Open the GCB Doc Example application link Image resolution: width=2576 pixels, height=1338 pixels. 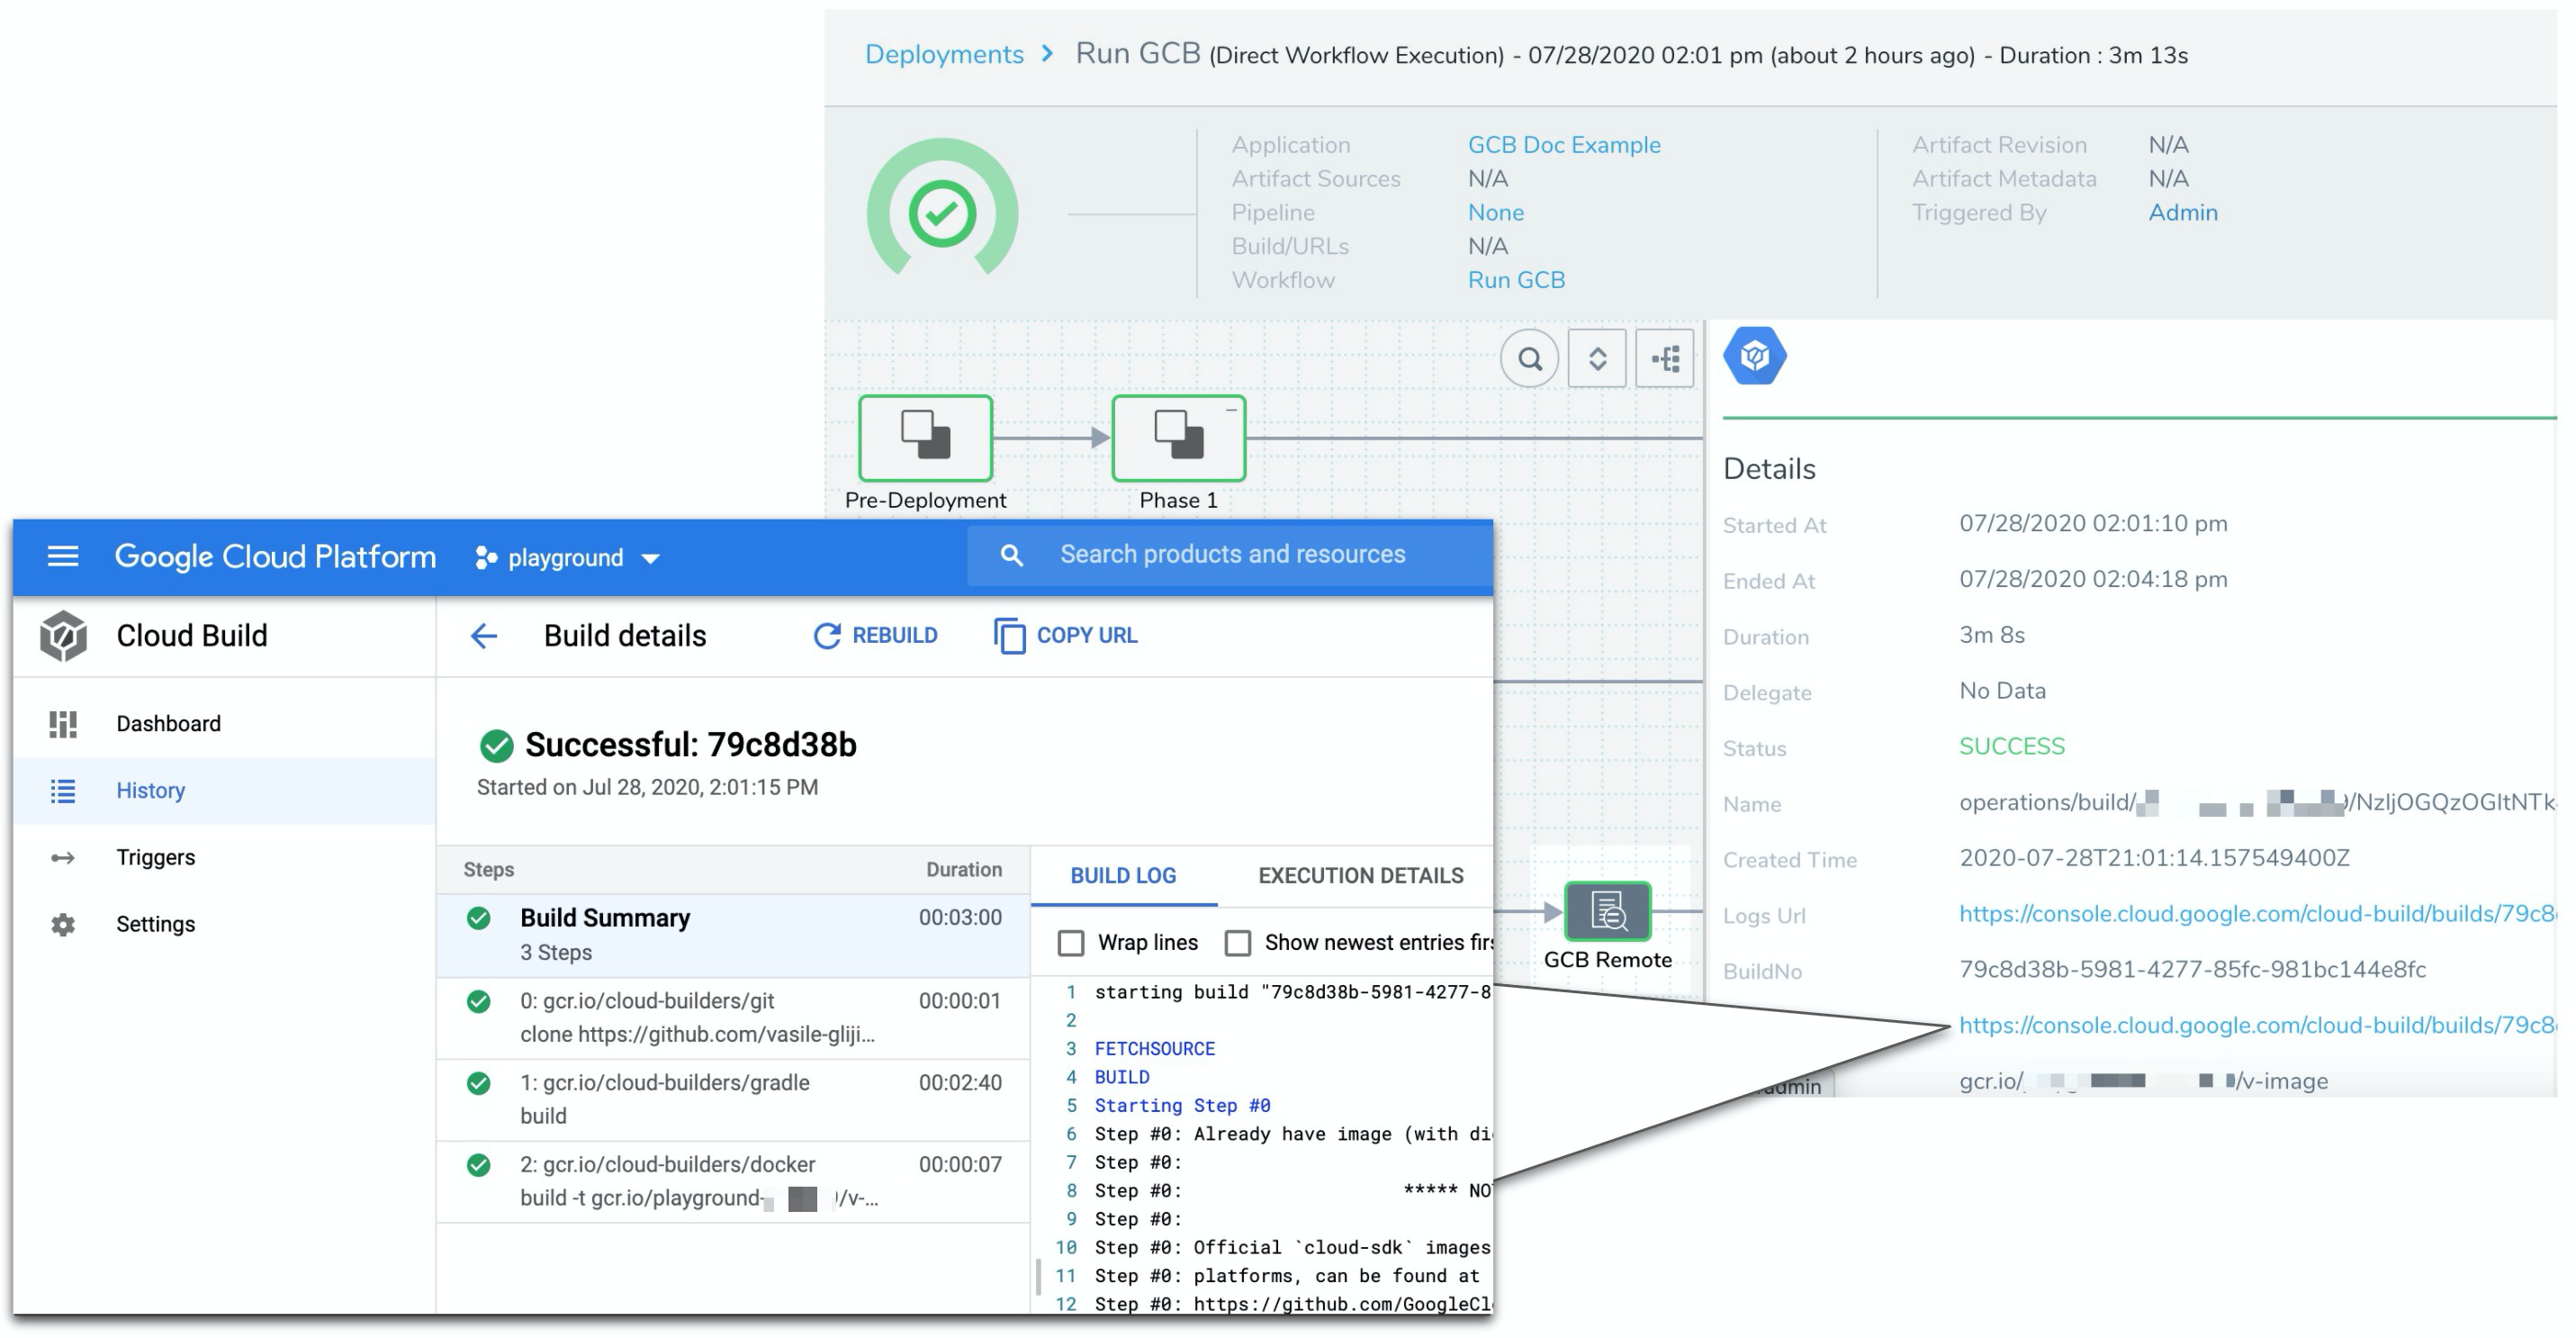click(x=1564, y=145)
